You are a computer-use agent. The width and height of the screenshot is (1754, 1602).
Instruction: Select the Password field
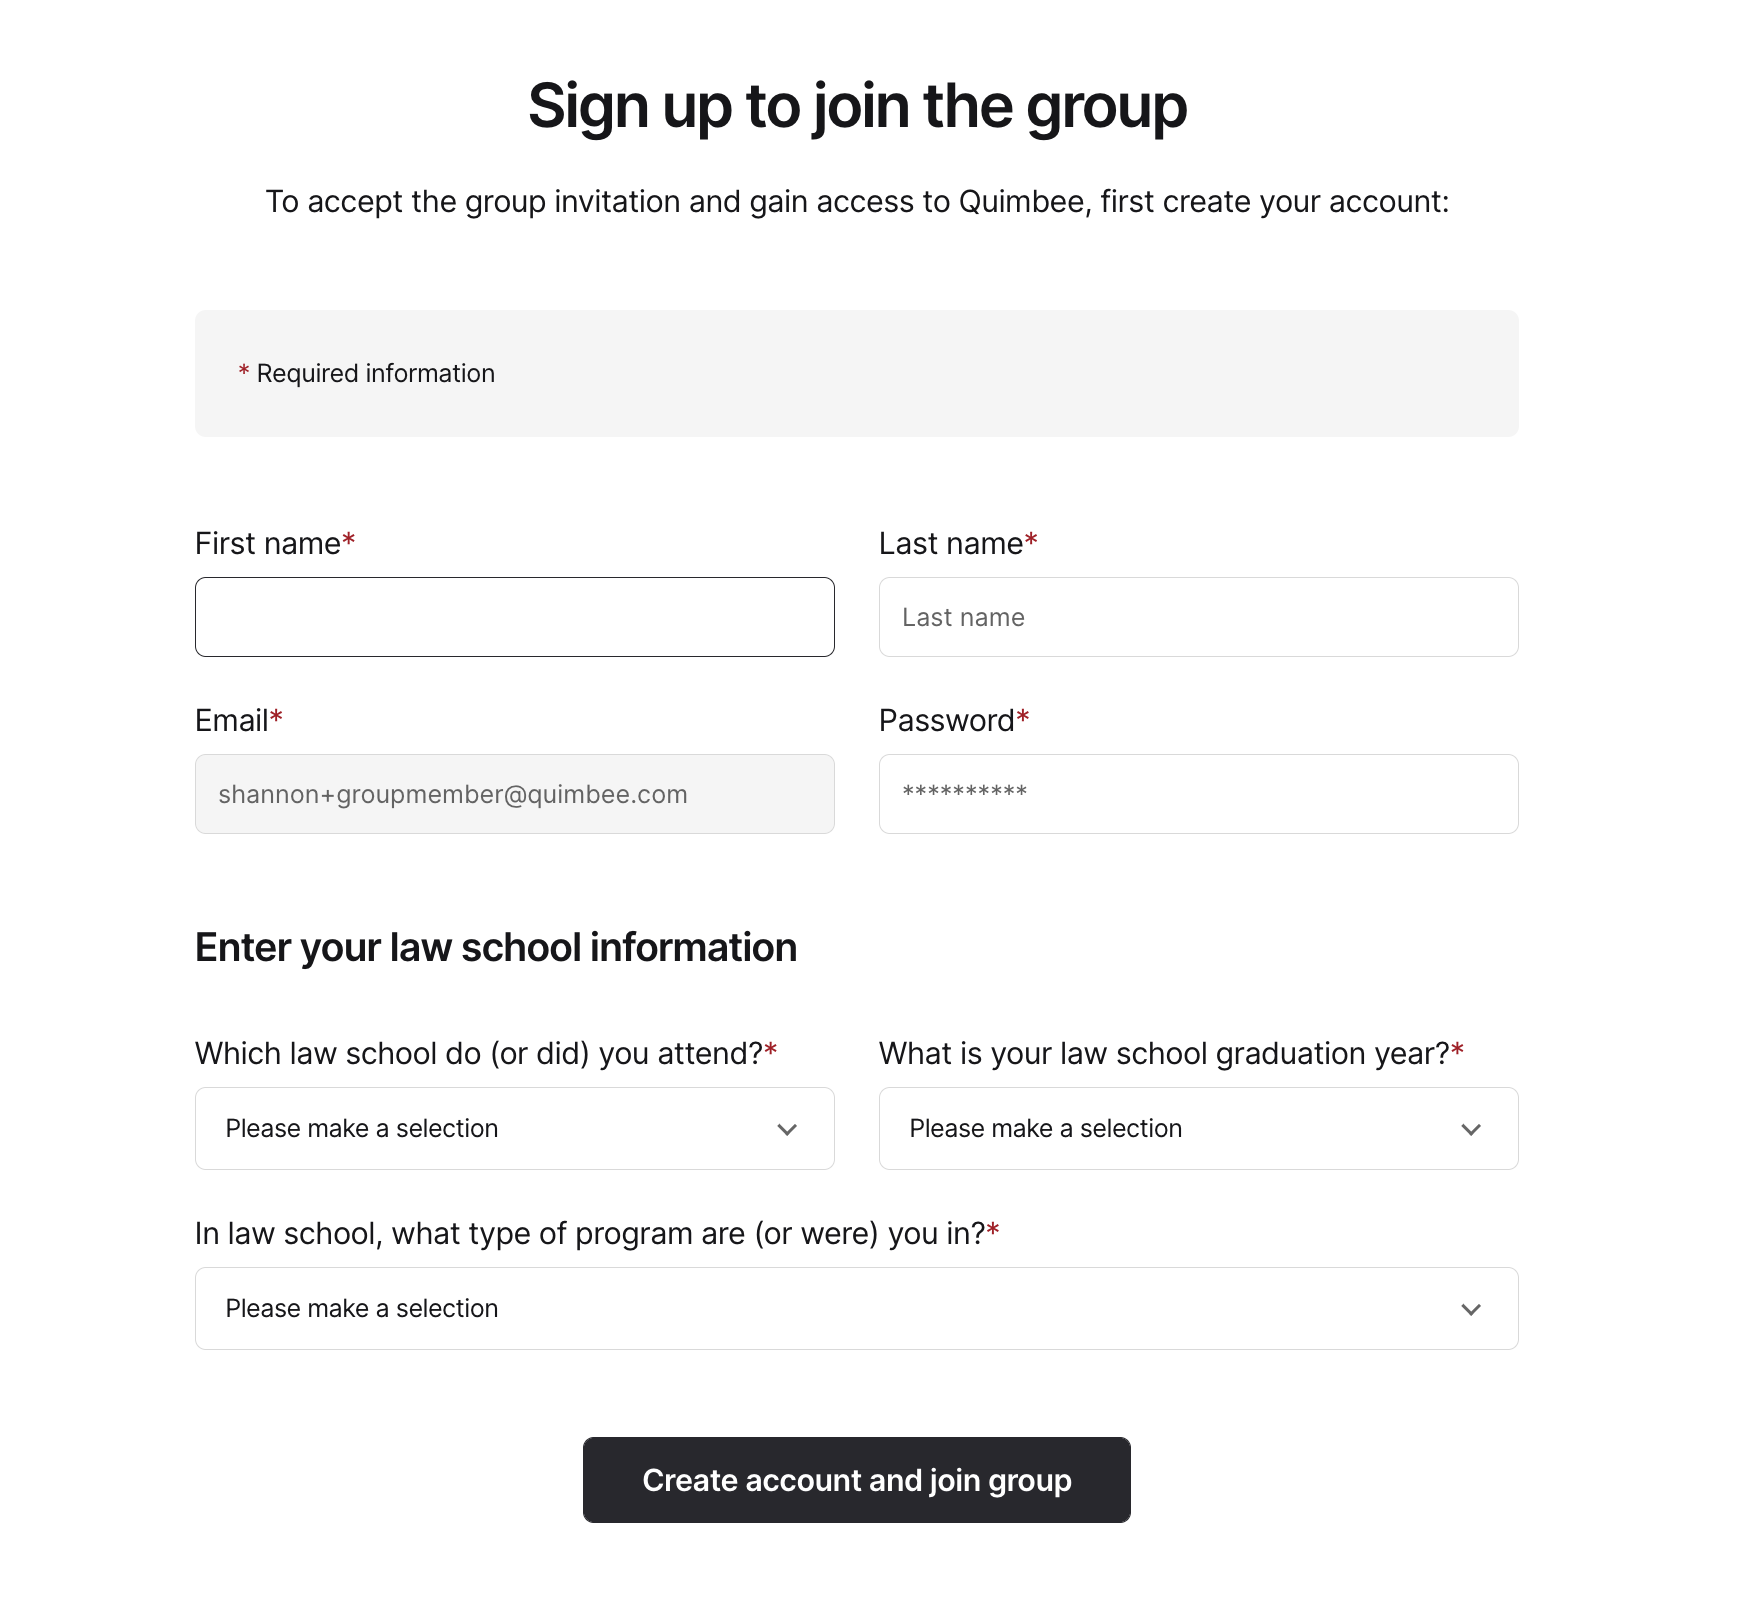coord(1197,793)
